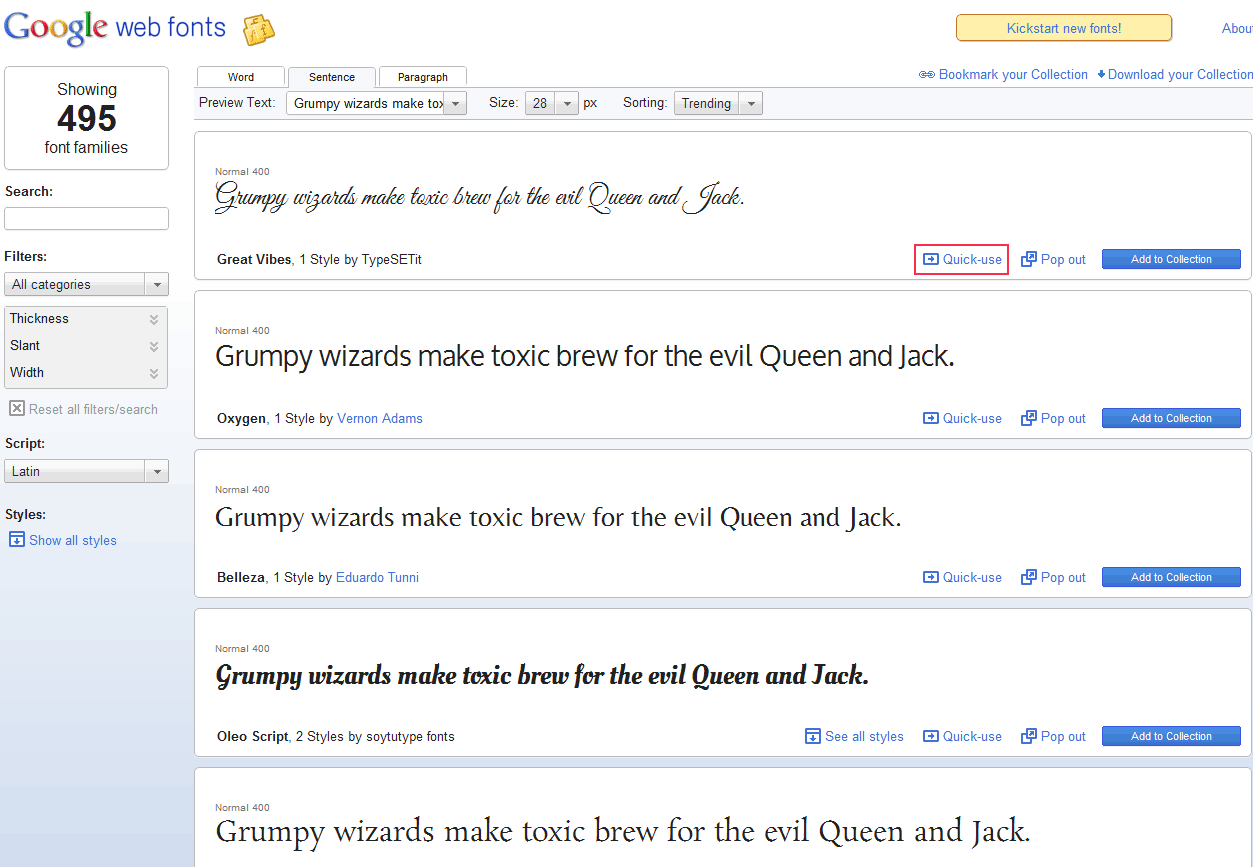Switch to the Paragraph tab
This screenshot has width=1253, height=867.
423,77
